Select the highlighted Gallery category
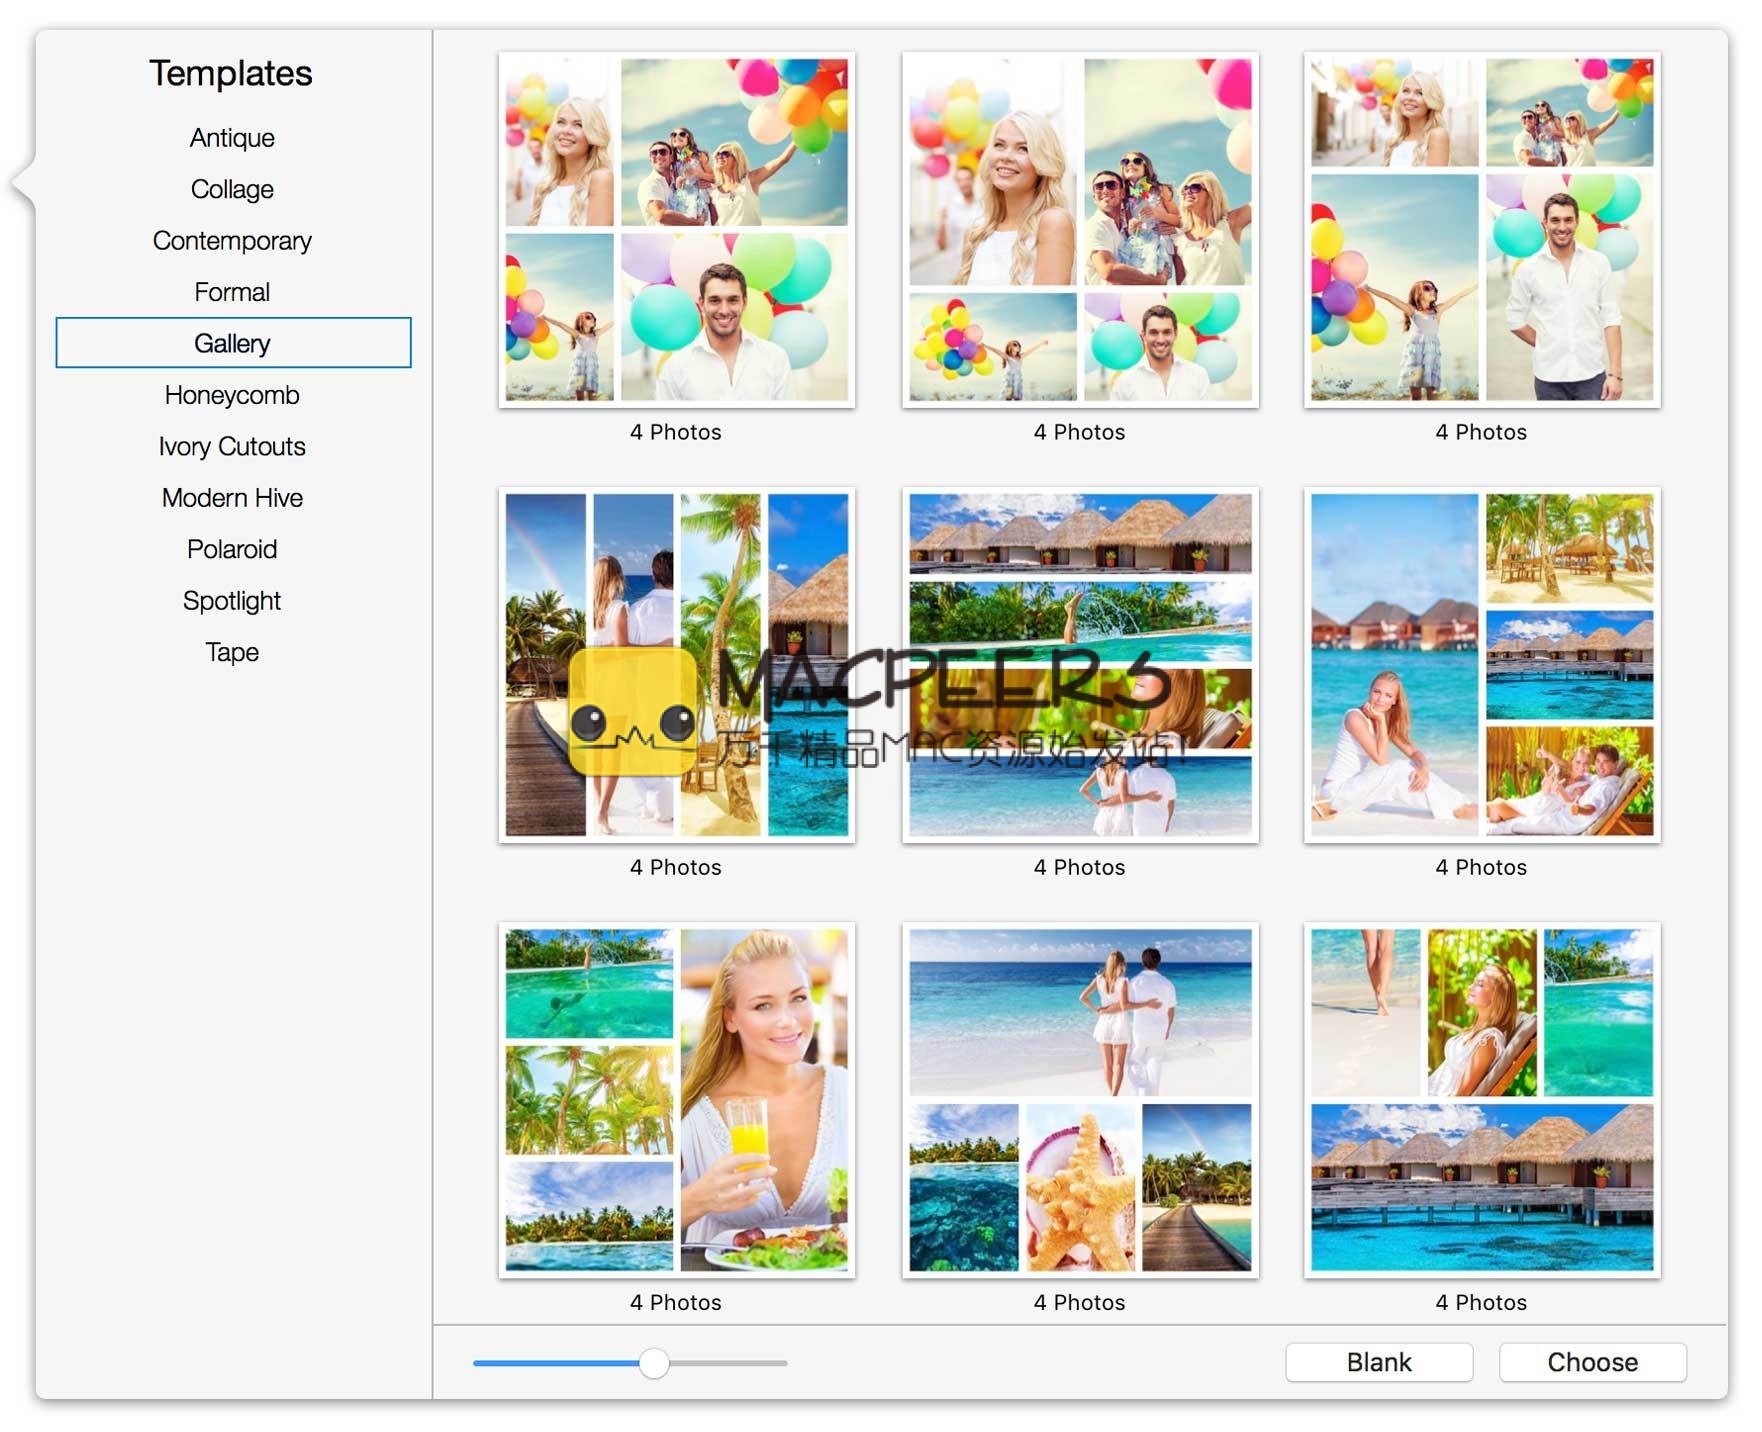Viewport: 1762px width, 1432px height. coord(233,343)
